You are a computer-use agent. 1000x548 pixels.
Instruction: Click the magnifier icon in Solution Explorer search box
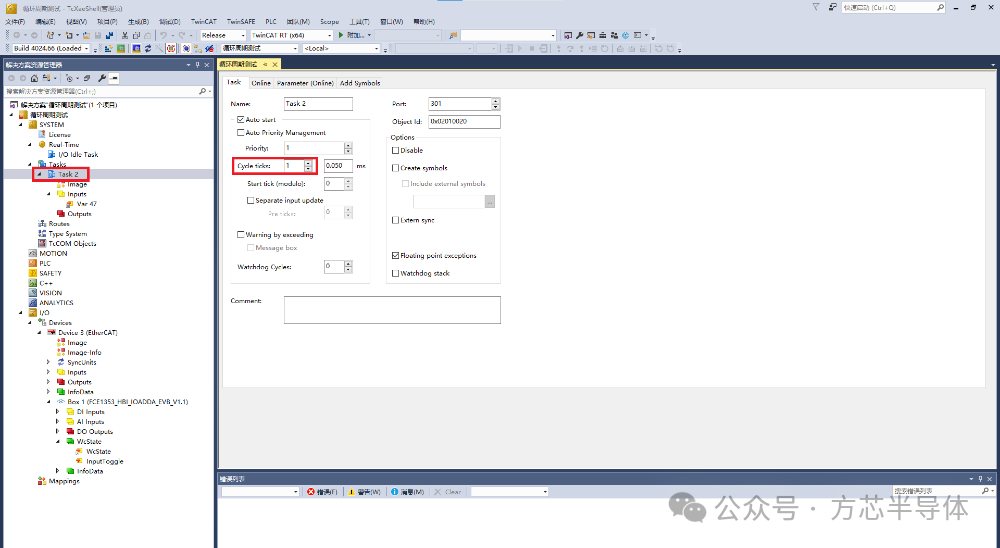(x=202, y=91)
